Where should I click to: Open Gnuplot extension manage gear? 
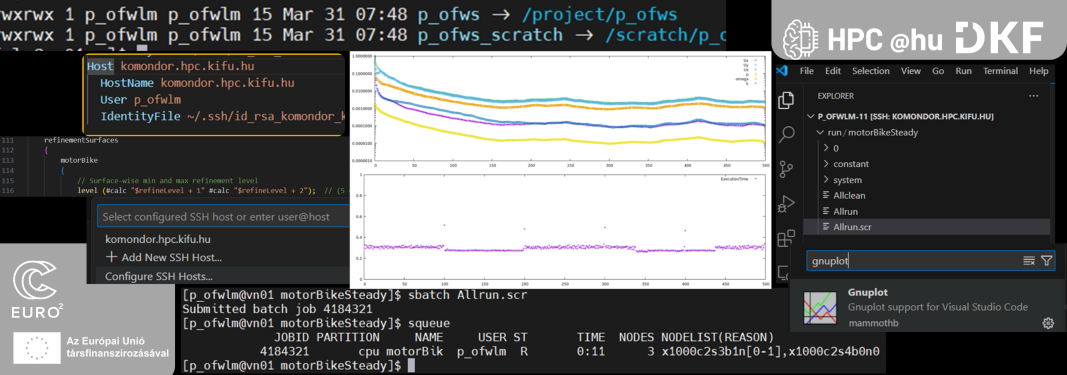[x=1048, y=323]
